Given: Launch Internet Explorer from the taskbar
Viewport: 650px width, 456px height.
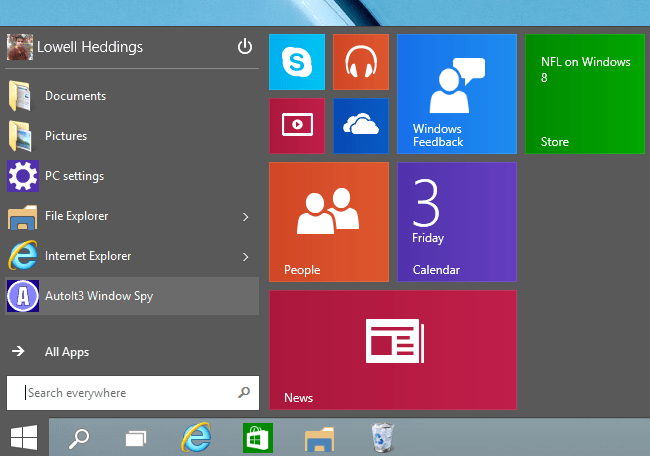Looking at the screenshot, I should [x=196, y=437].
